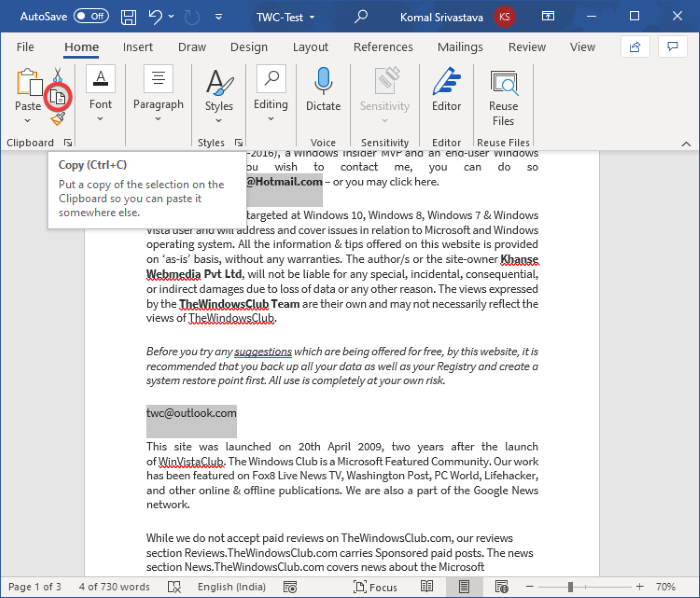This screenshot has height=598, width=700.
Task: Select the Home tab
Action: point(81,47)
